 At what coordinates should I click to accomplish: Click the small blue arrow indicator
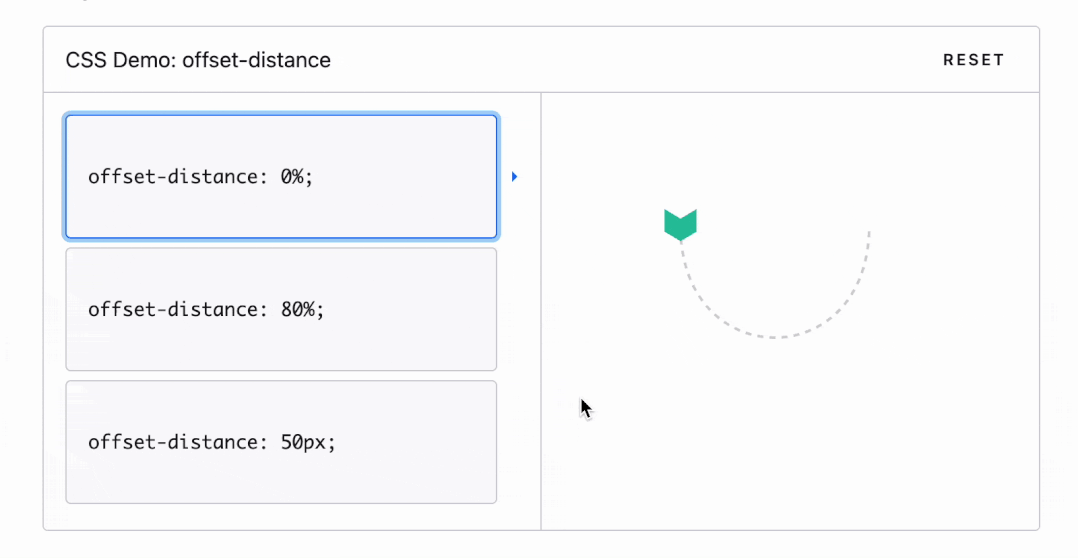pos(514,177)
